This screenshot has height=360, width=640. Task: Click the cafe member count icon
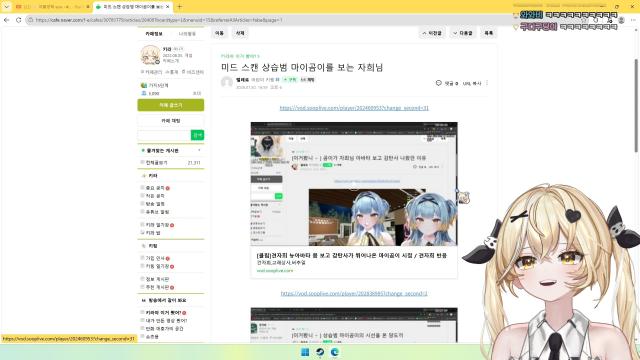144,93
